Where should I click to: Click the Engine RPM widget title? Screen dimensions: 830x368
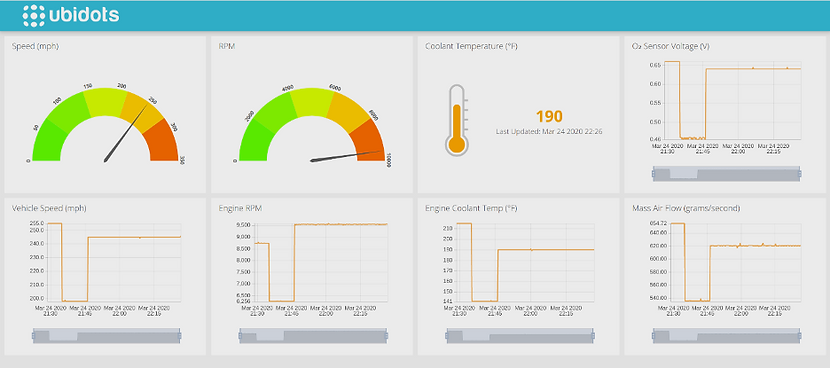pos(240,208)
